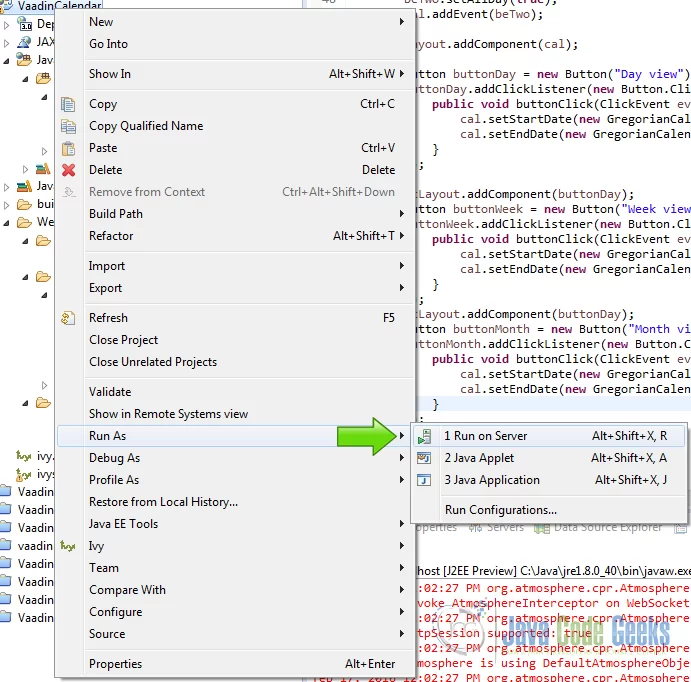Click the build folder icon
The image size is (691, 682).
click(24, 204)
